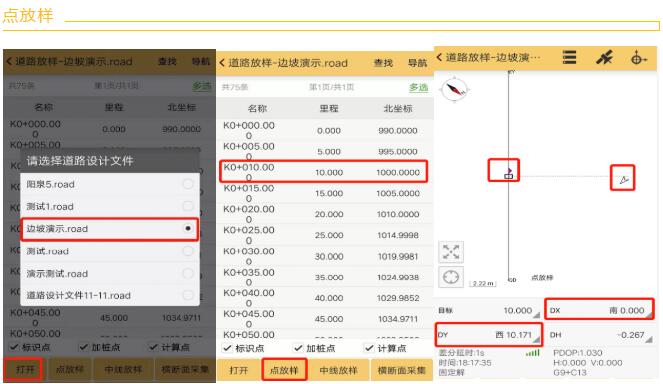Select row K0+035.00 in middle list
This screenshot has width=663, height=384.
click(325, 277)
